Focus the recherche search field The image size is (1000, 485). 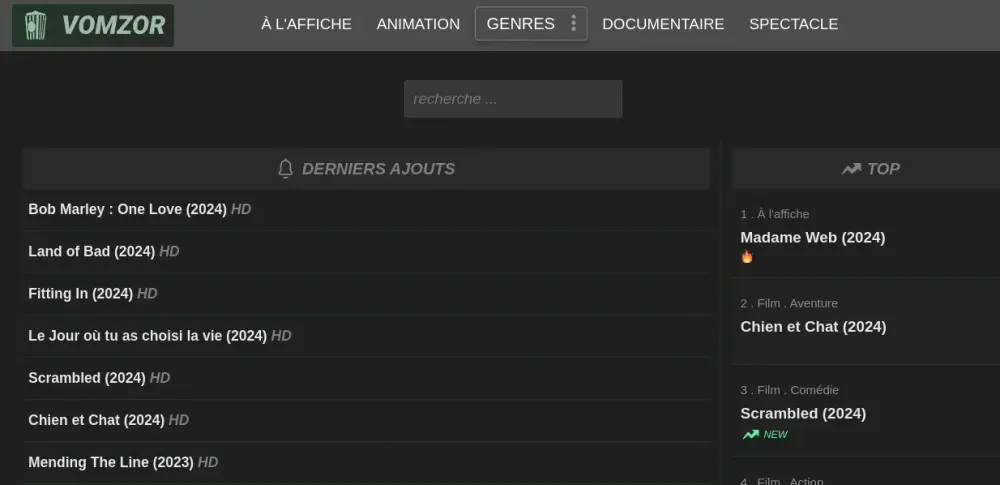click(513, 99)
